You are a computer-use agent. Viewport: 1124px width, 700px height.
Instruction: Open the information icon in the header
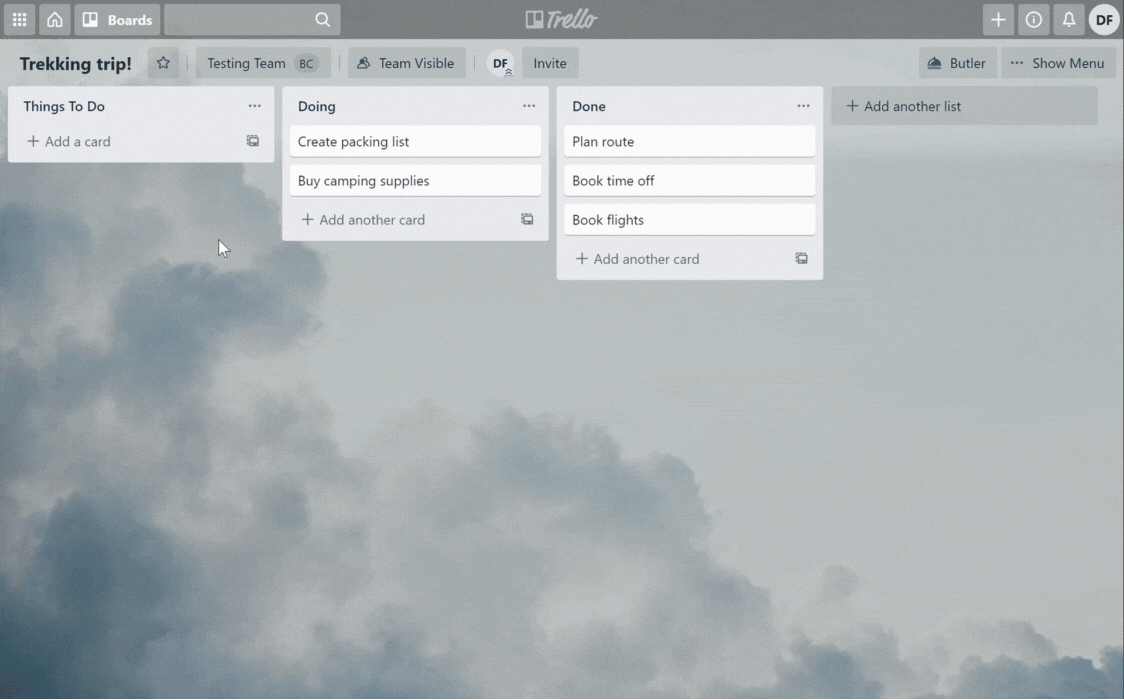[1033, 19]
